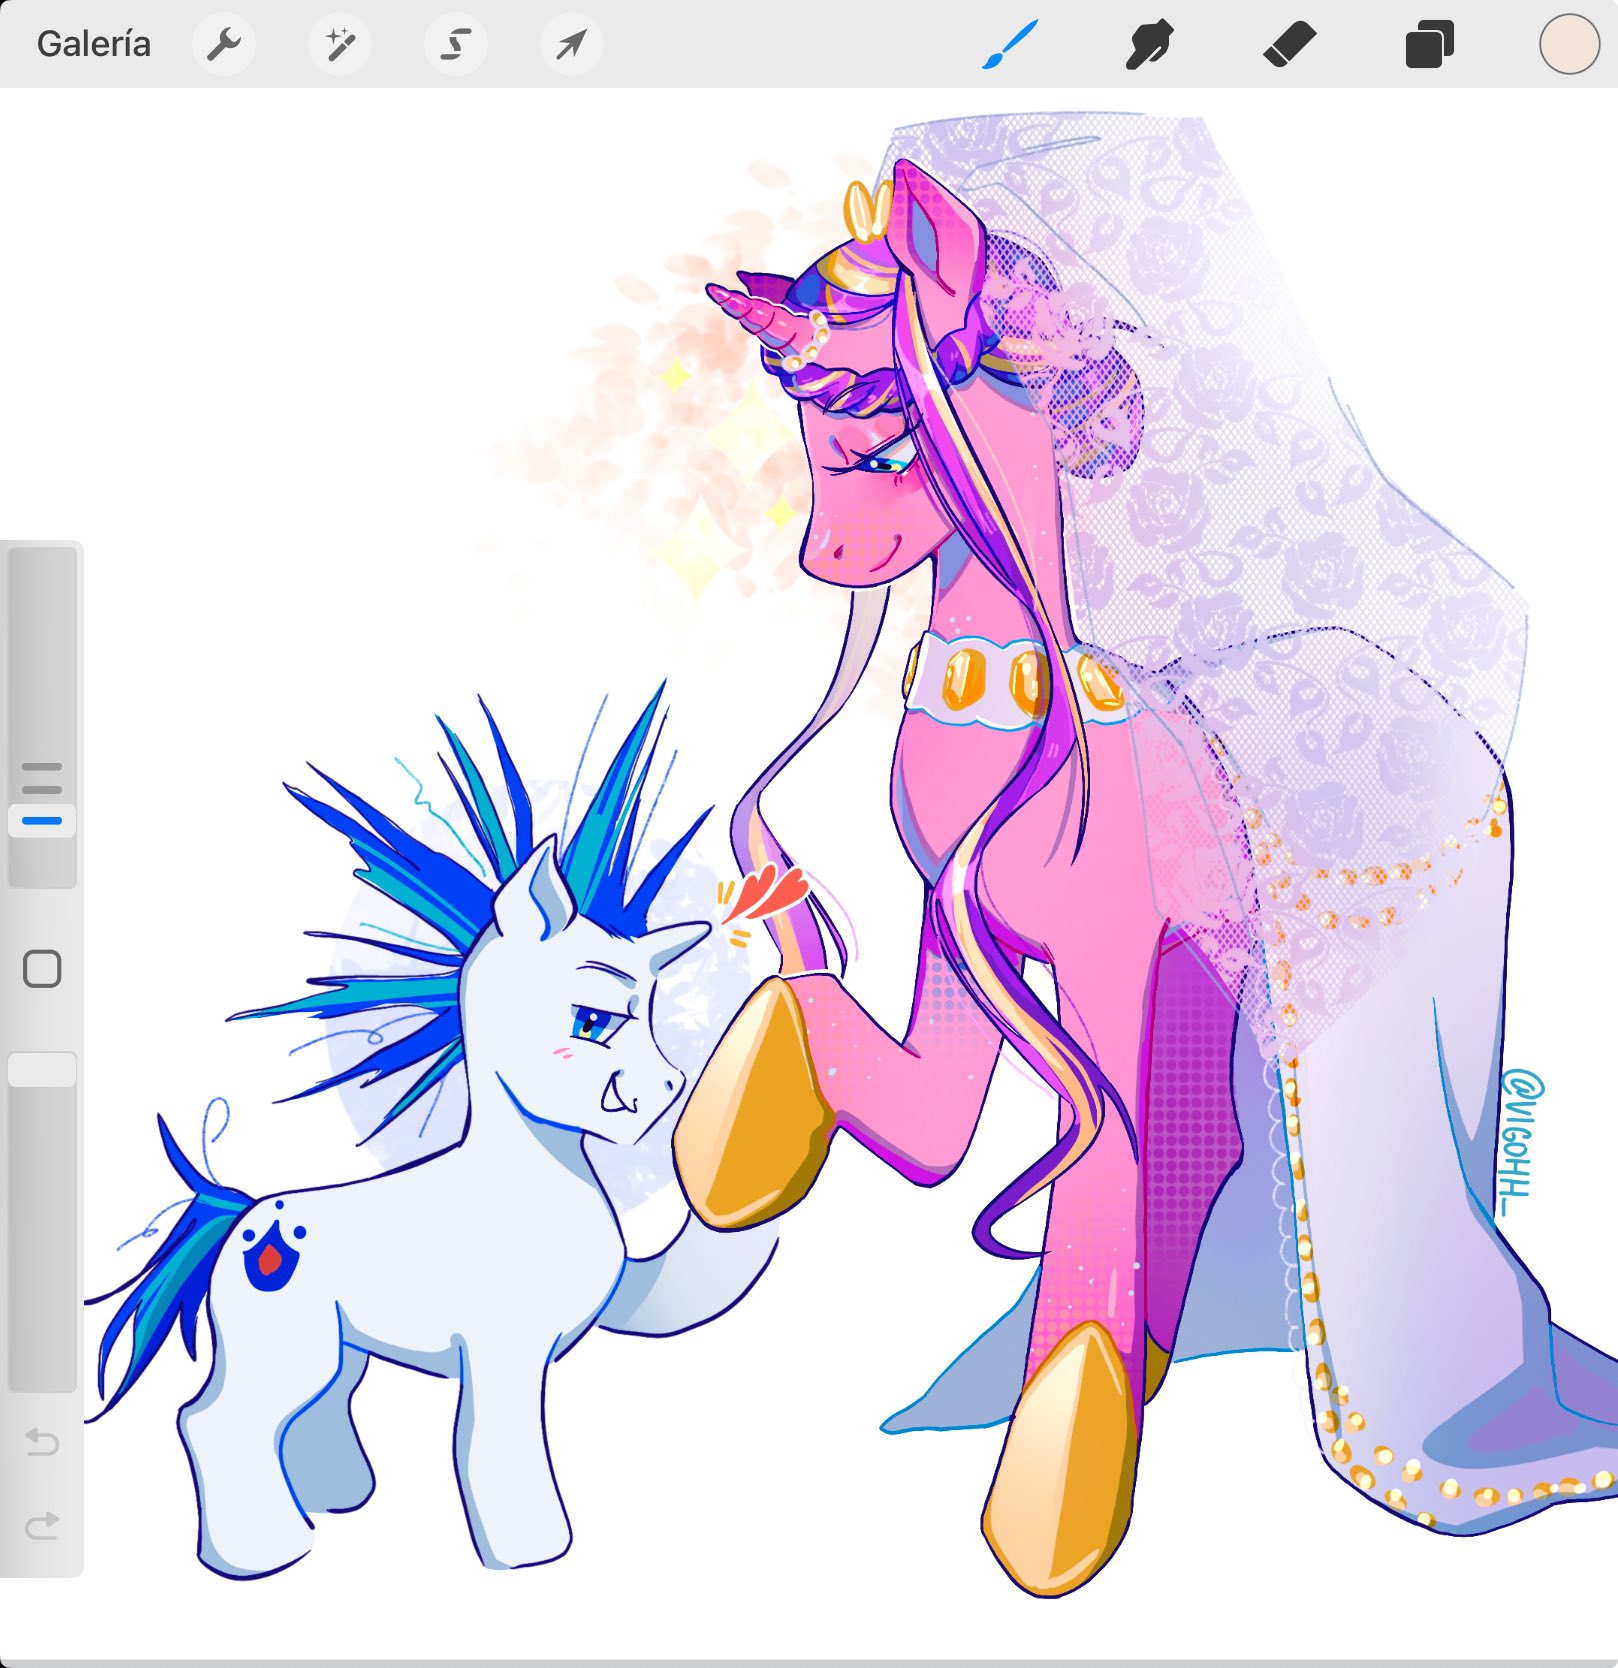The width and height of the screenshot is (1618, 1668).
Task: Redo the last undone stroke
Action: click(42, 1525)
